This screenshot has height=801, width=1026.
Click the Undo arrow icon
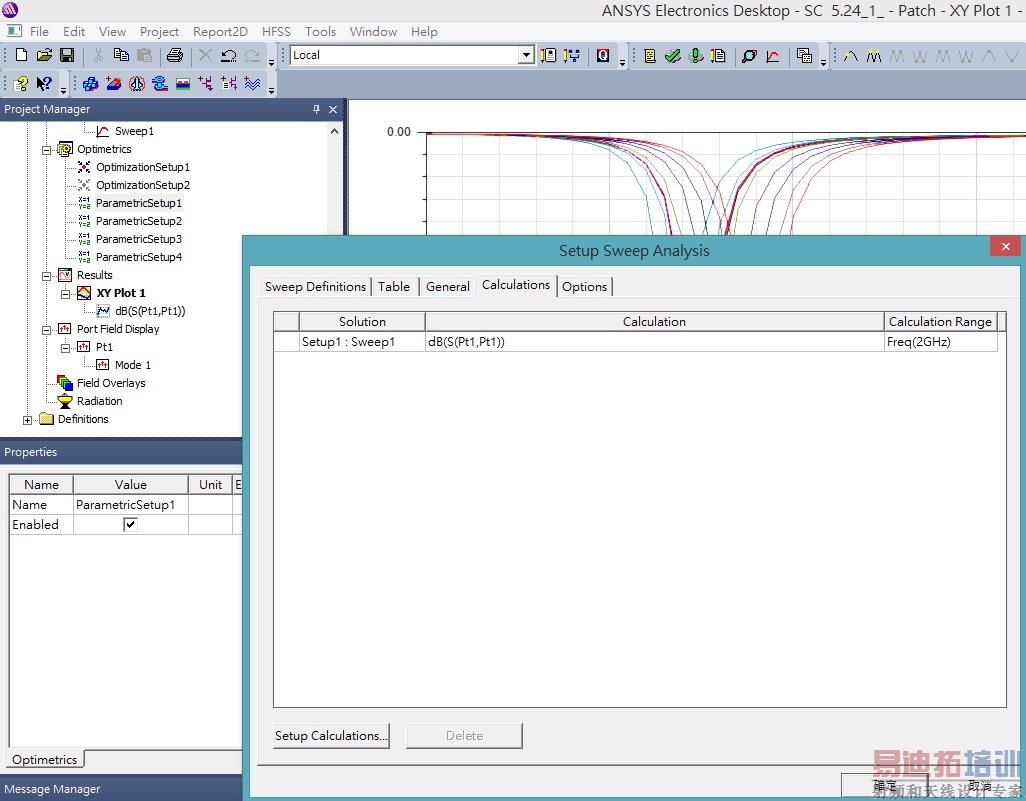(229, 55)
